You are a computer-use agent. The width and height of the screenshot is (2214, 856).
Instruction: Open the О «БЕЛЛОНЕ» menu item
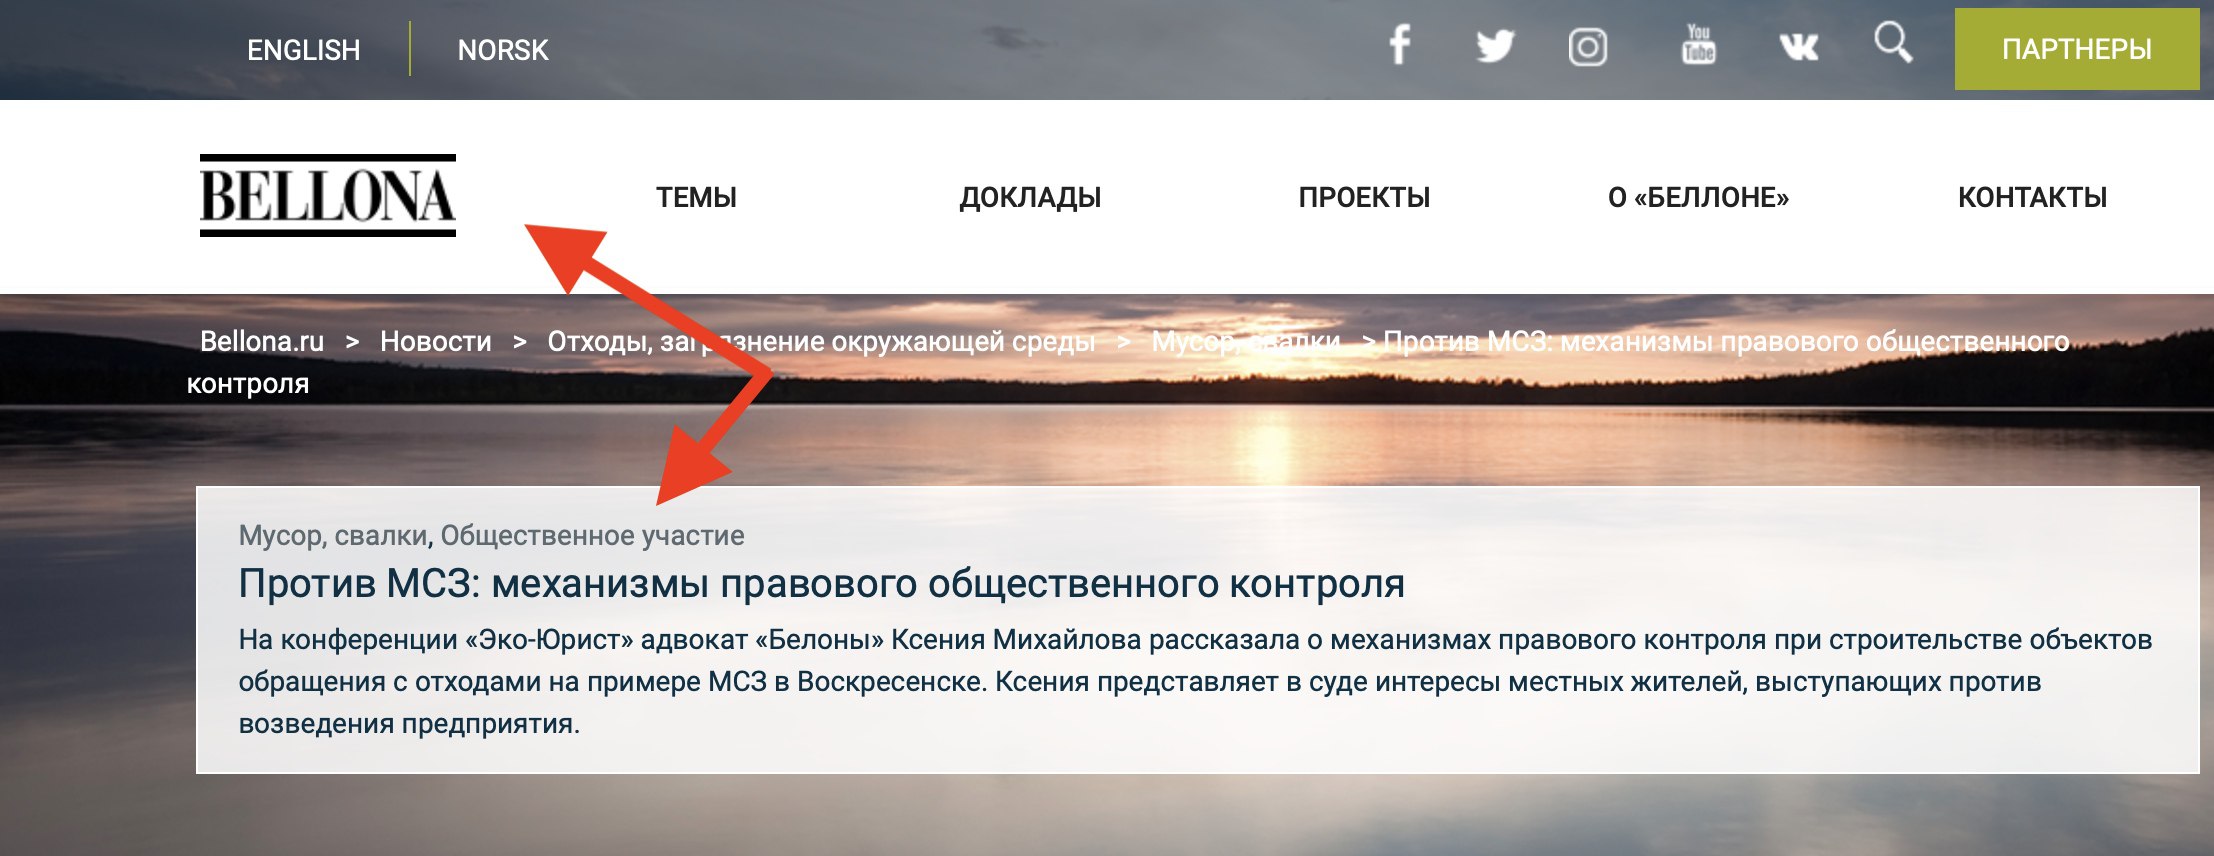pyautogui.click(x=1698, y=197)
